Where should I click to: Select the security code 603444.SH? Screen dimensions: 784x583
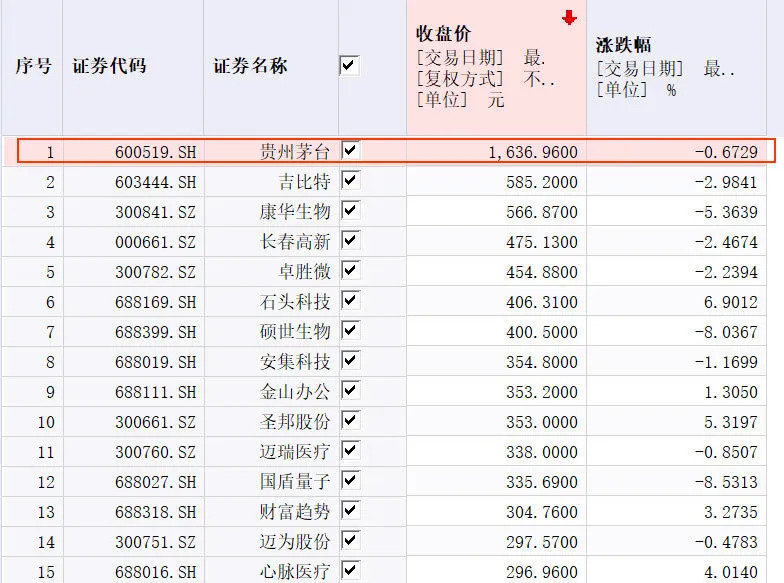156,182
